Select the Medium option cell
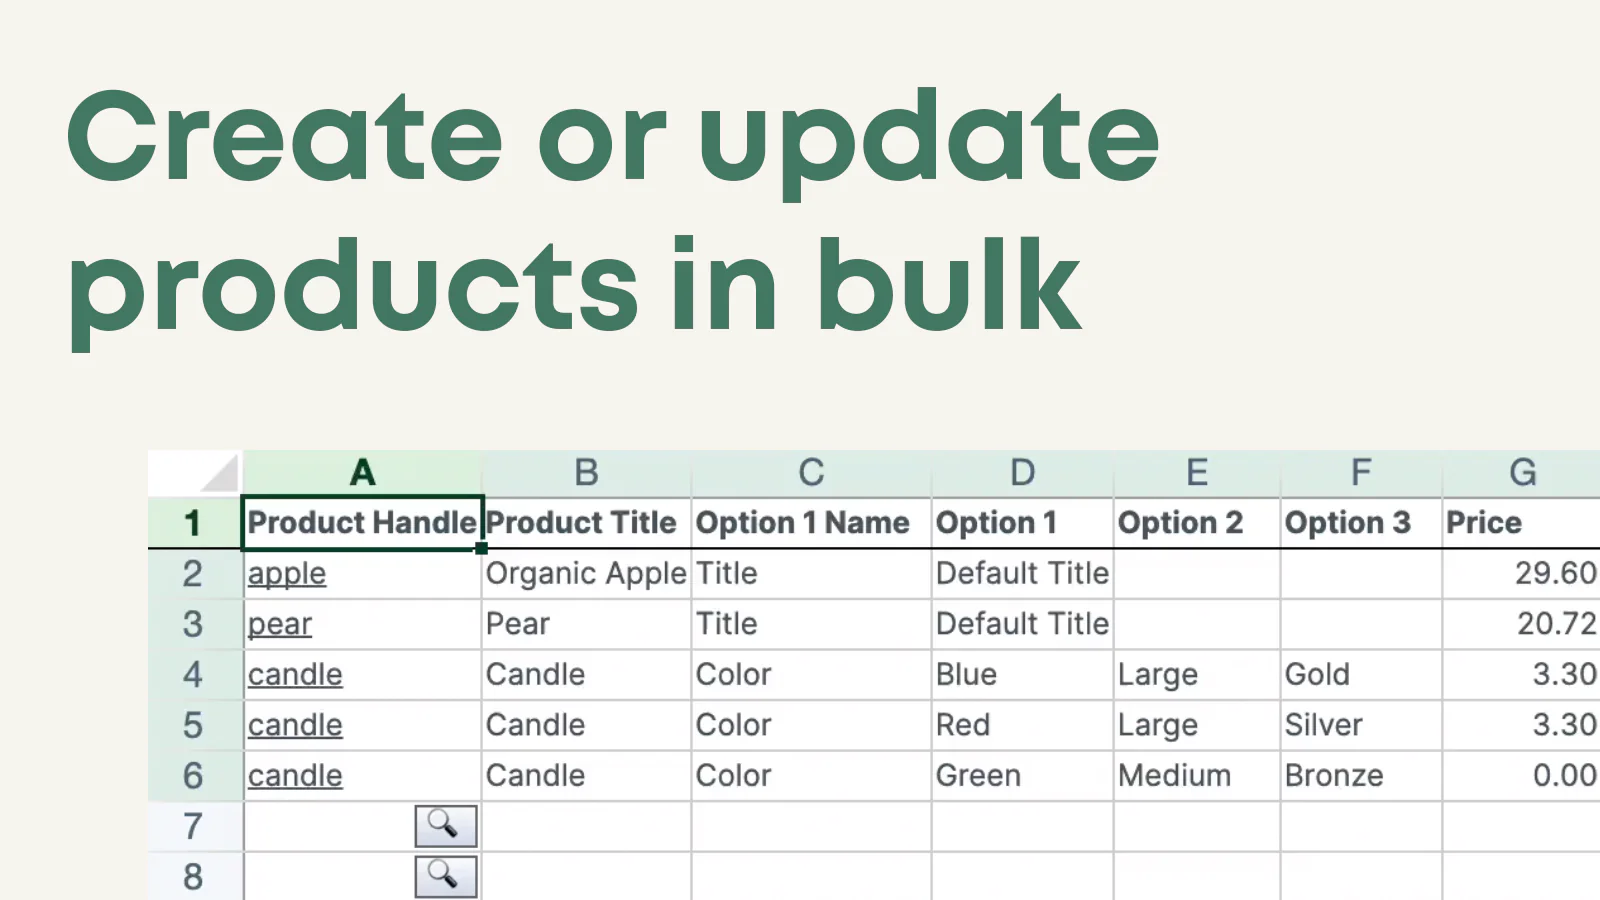Viewport: 1600px width, 900px height. click(1197, 776)
